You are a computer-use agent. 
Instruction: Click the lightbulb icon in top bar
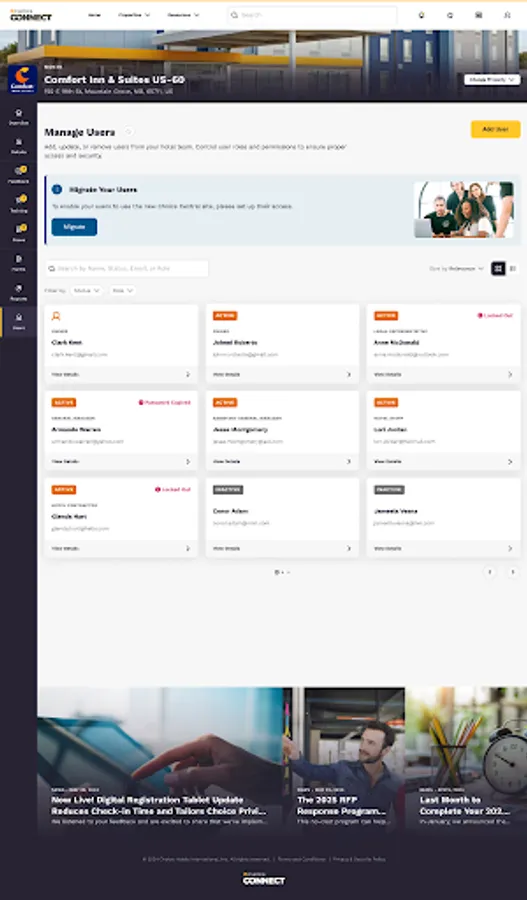[421, 15]
